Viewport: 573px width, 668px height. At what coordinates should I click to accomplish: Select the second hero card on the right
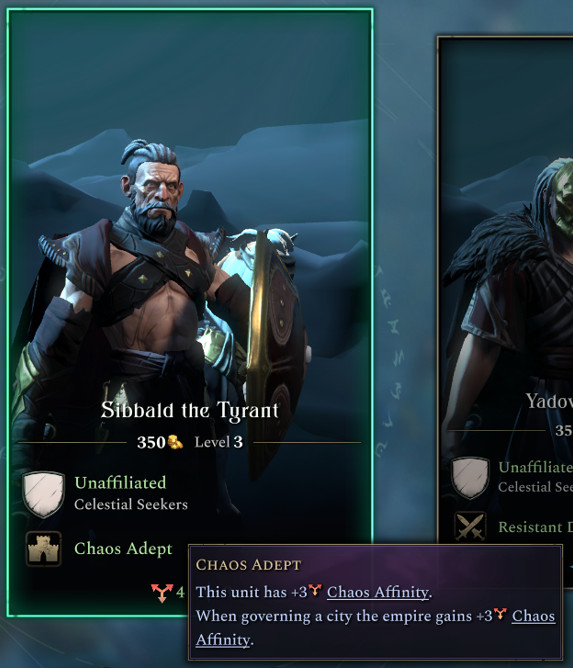click(505, 312)
